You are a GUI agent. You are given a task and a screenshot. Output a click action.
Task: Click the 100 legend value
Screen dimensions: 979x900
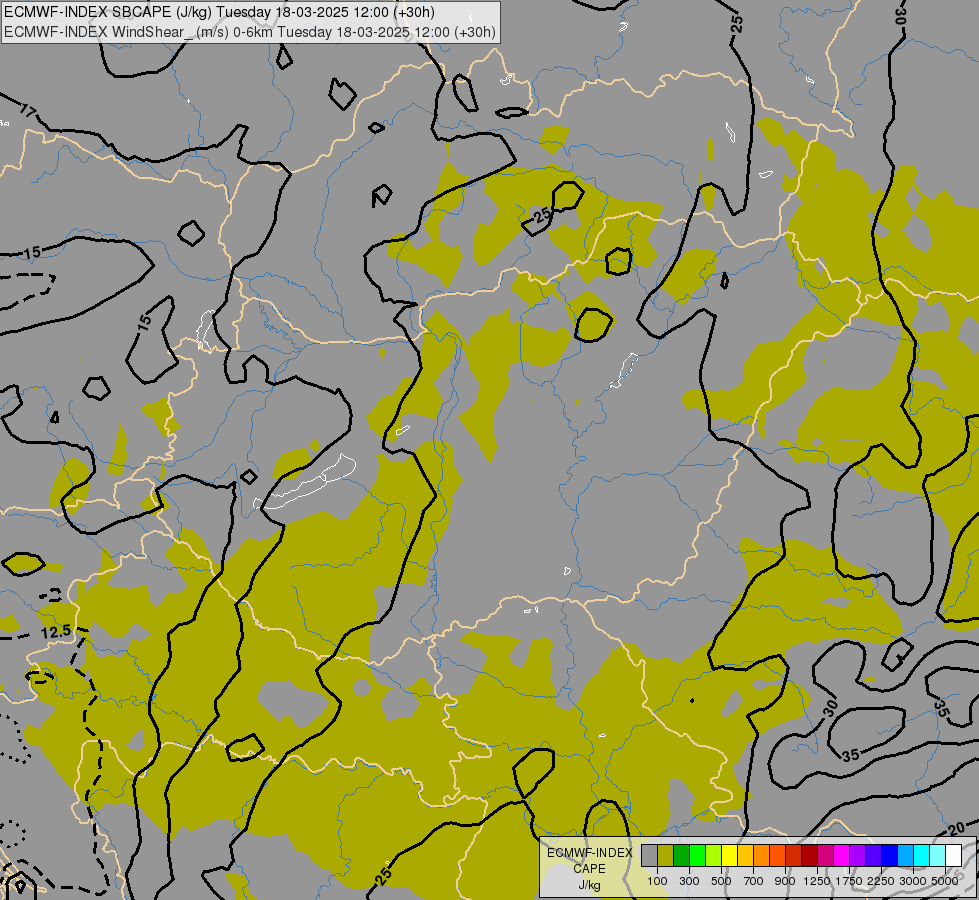pyautogui.click(x=657, y=881)
